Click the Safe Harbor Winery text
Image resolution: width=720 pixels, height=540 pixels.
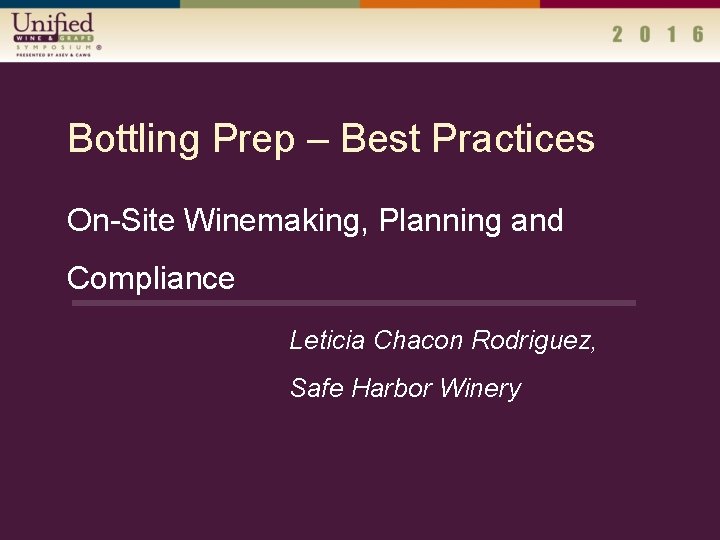pos(406,388)
